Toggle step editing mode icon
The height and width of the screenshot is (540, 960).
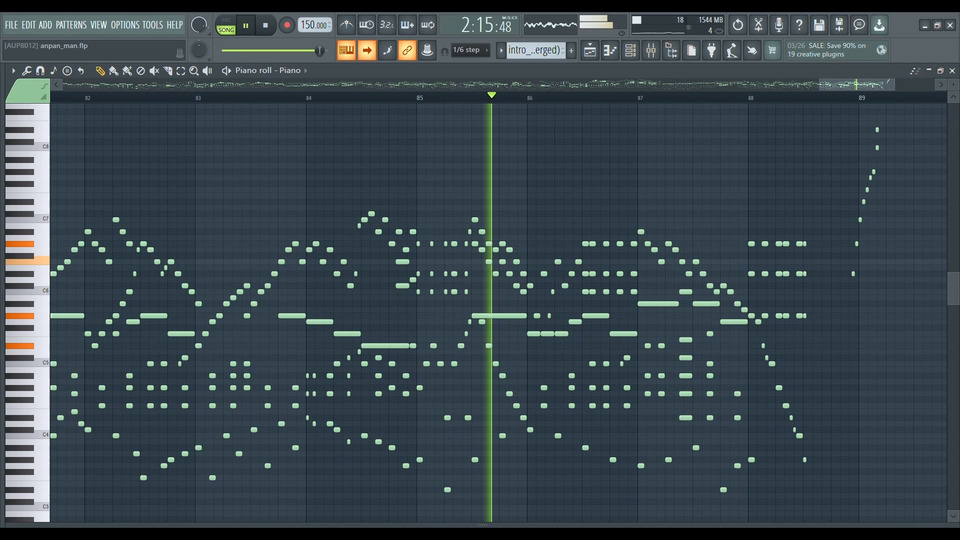point(387,50)
